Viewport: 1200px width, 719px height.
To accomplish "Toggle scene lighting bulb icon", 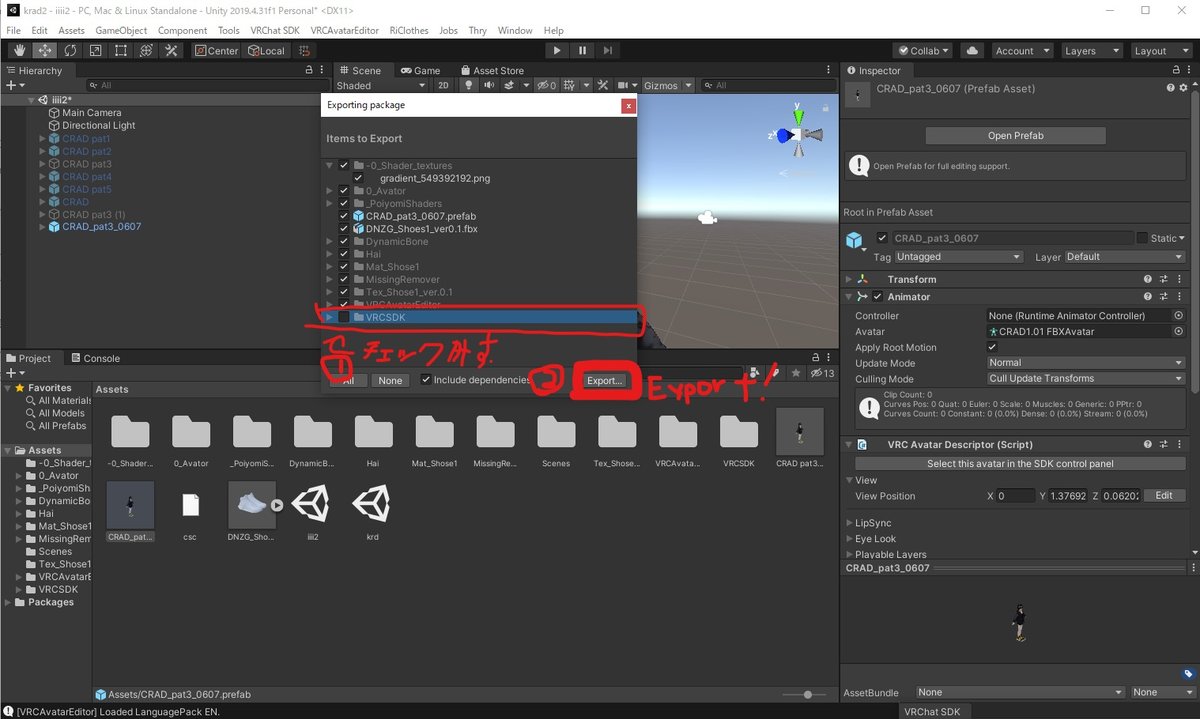I will pyautogui.click(x=468, y=85).
